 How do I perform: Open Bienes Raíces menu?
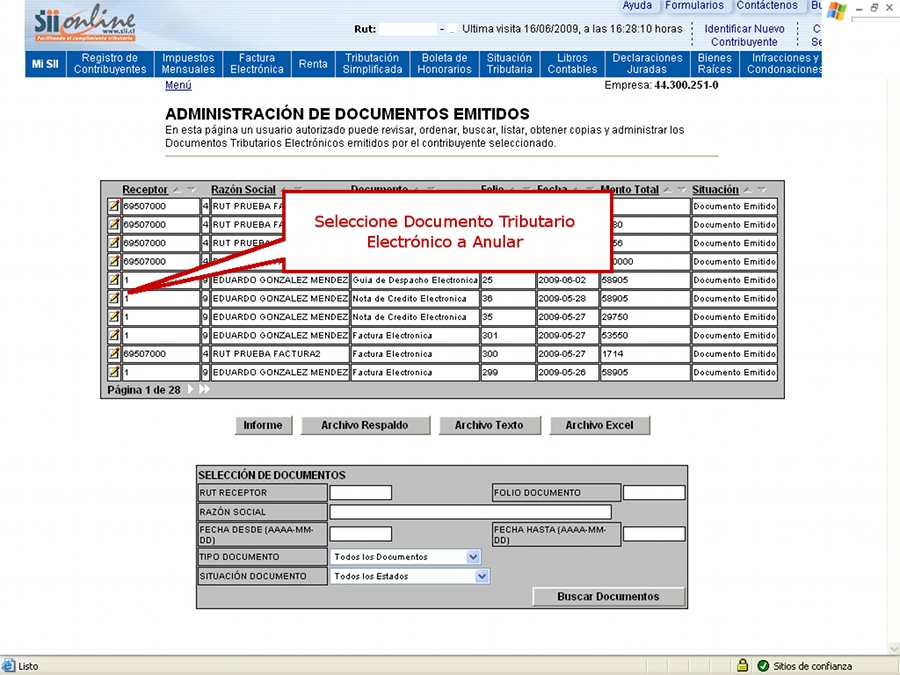715,64
